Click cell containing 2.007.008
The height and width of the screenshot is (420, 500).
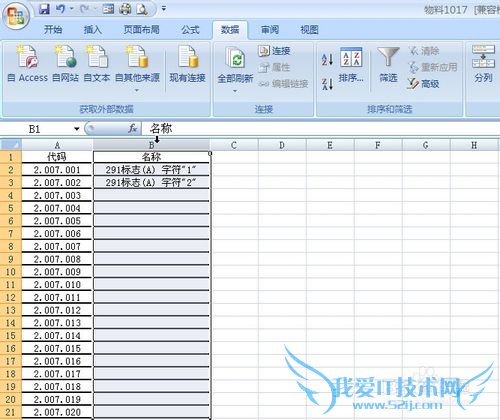(x=57, y=259)
